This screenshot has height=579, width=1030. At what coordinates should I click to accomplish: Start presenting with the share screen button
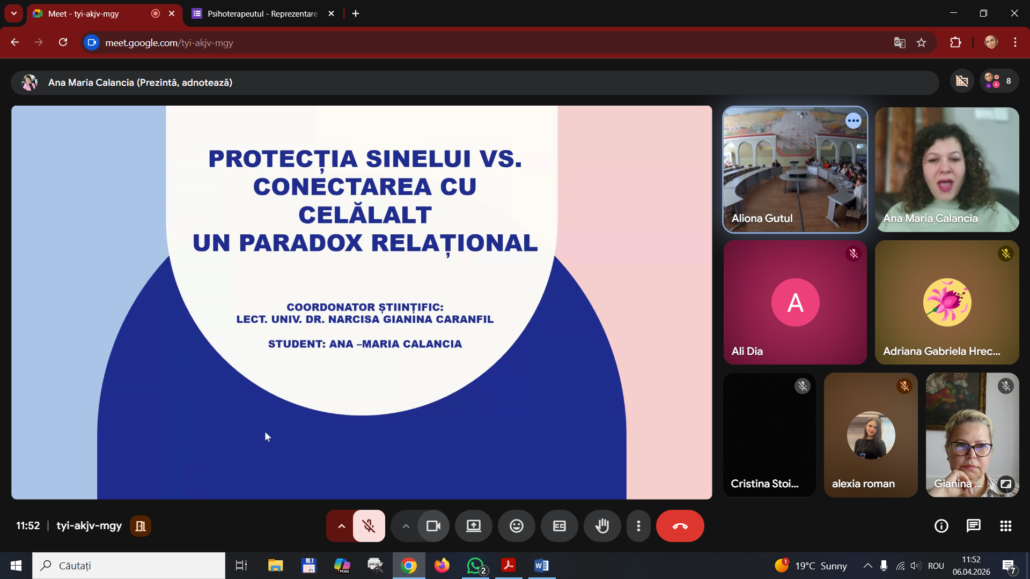click(474, 526)
